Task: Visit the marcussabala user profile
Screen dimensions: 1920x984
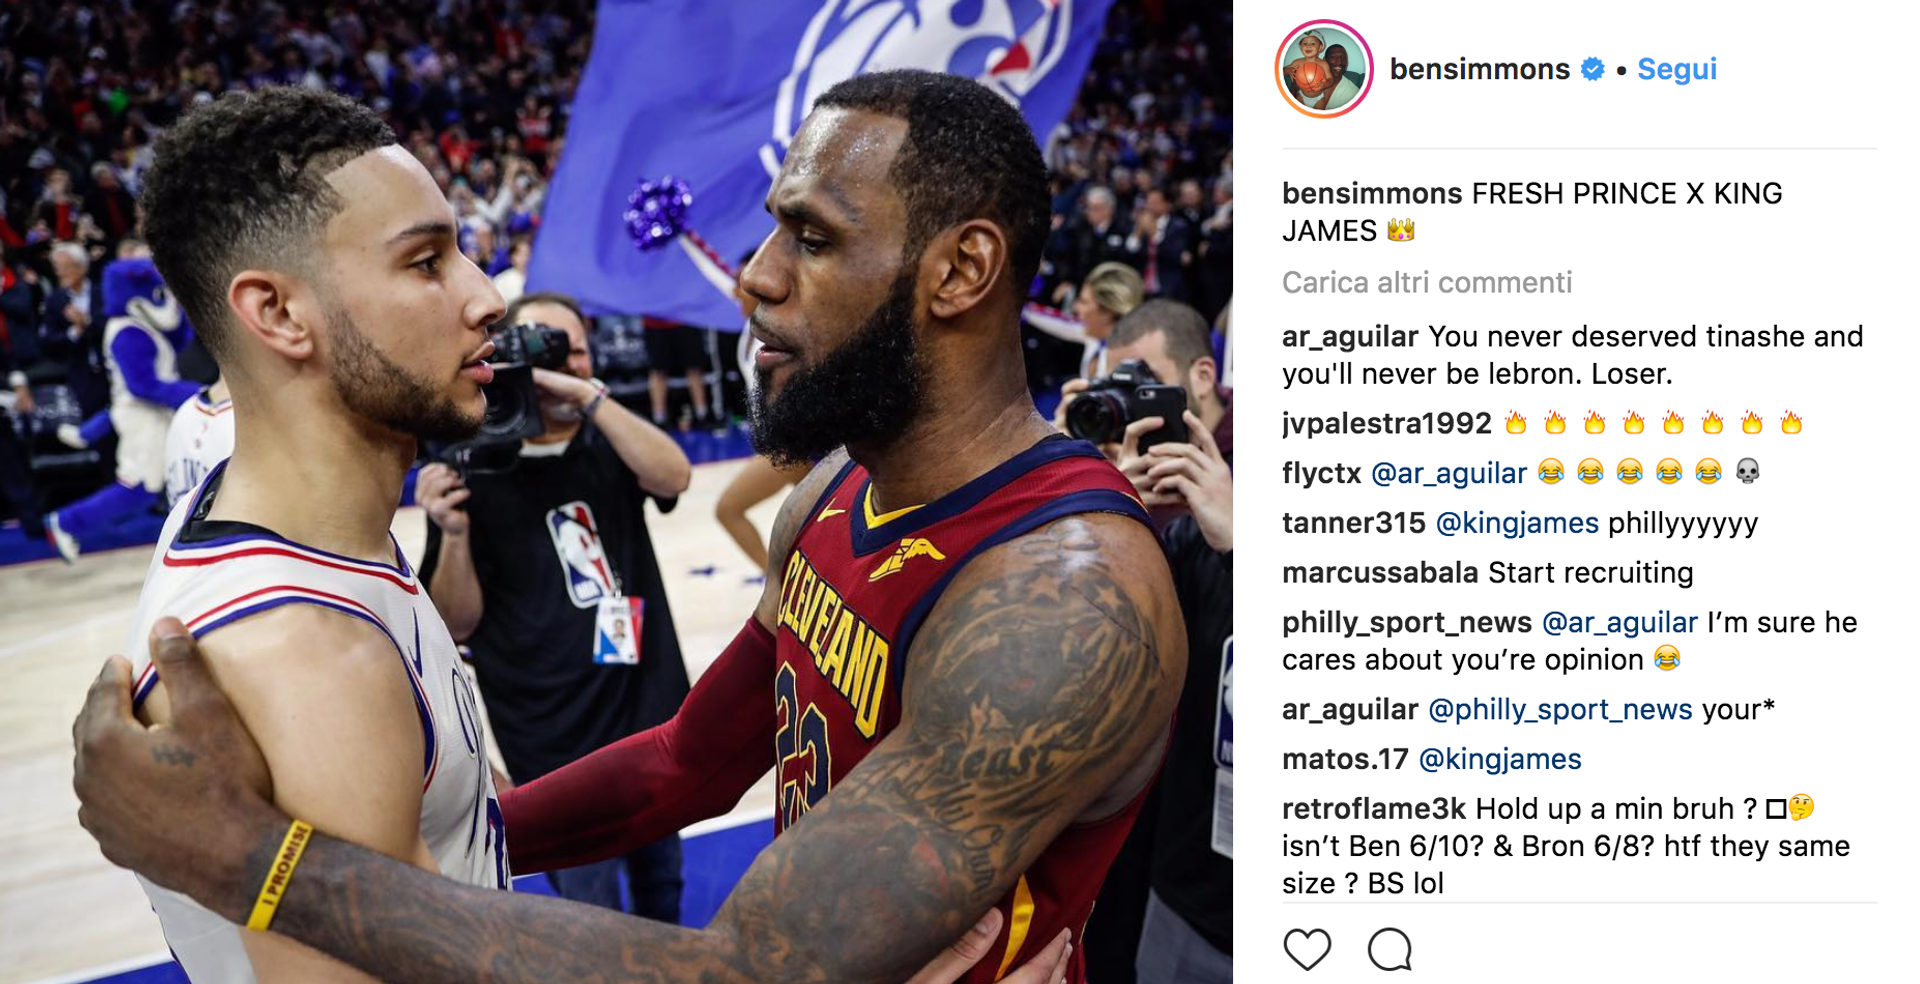Action: tap(1380, 573)
